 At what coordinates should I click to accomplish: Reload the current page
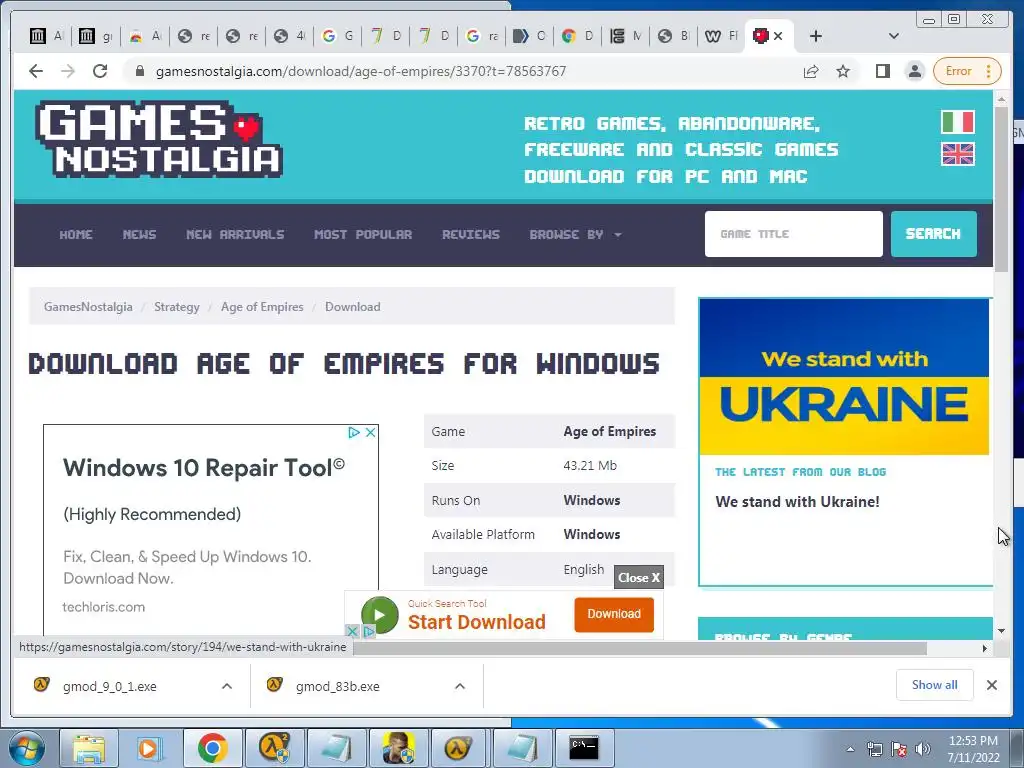point(100,71)
